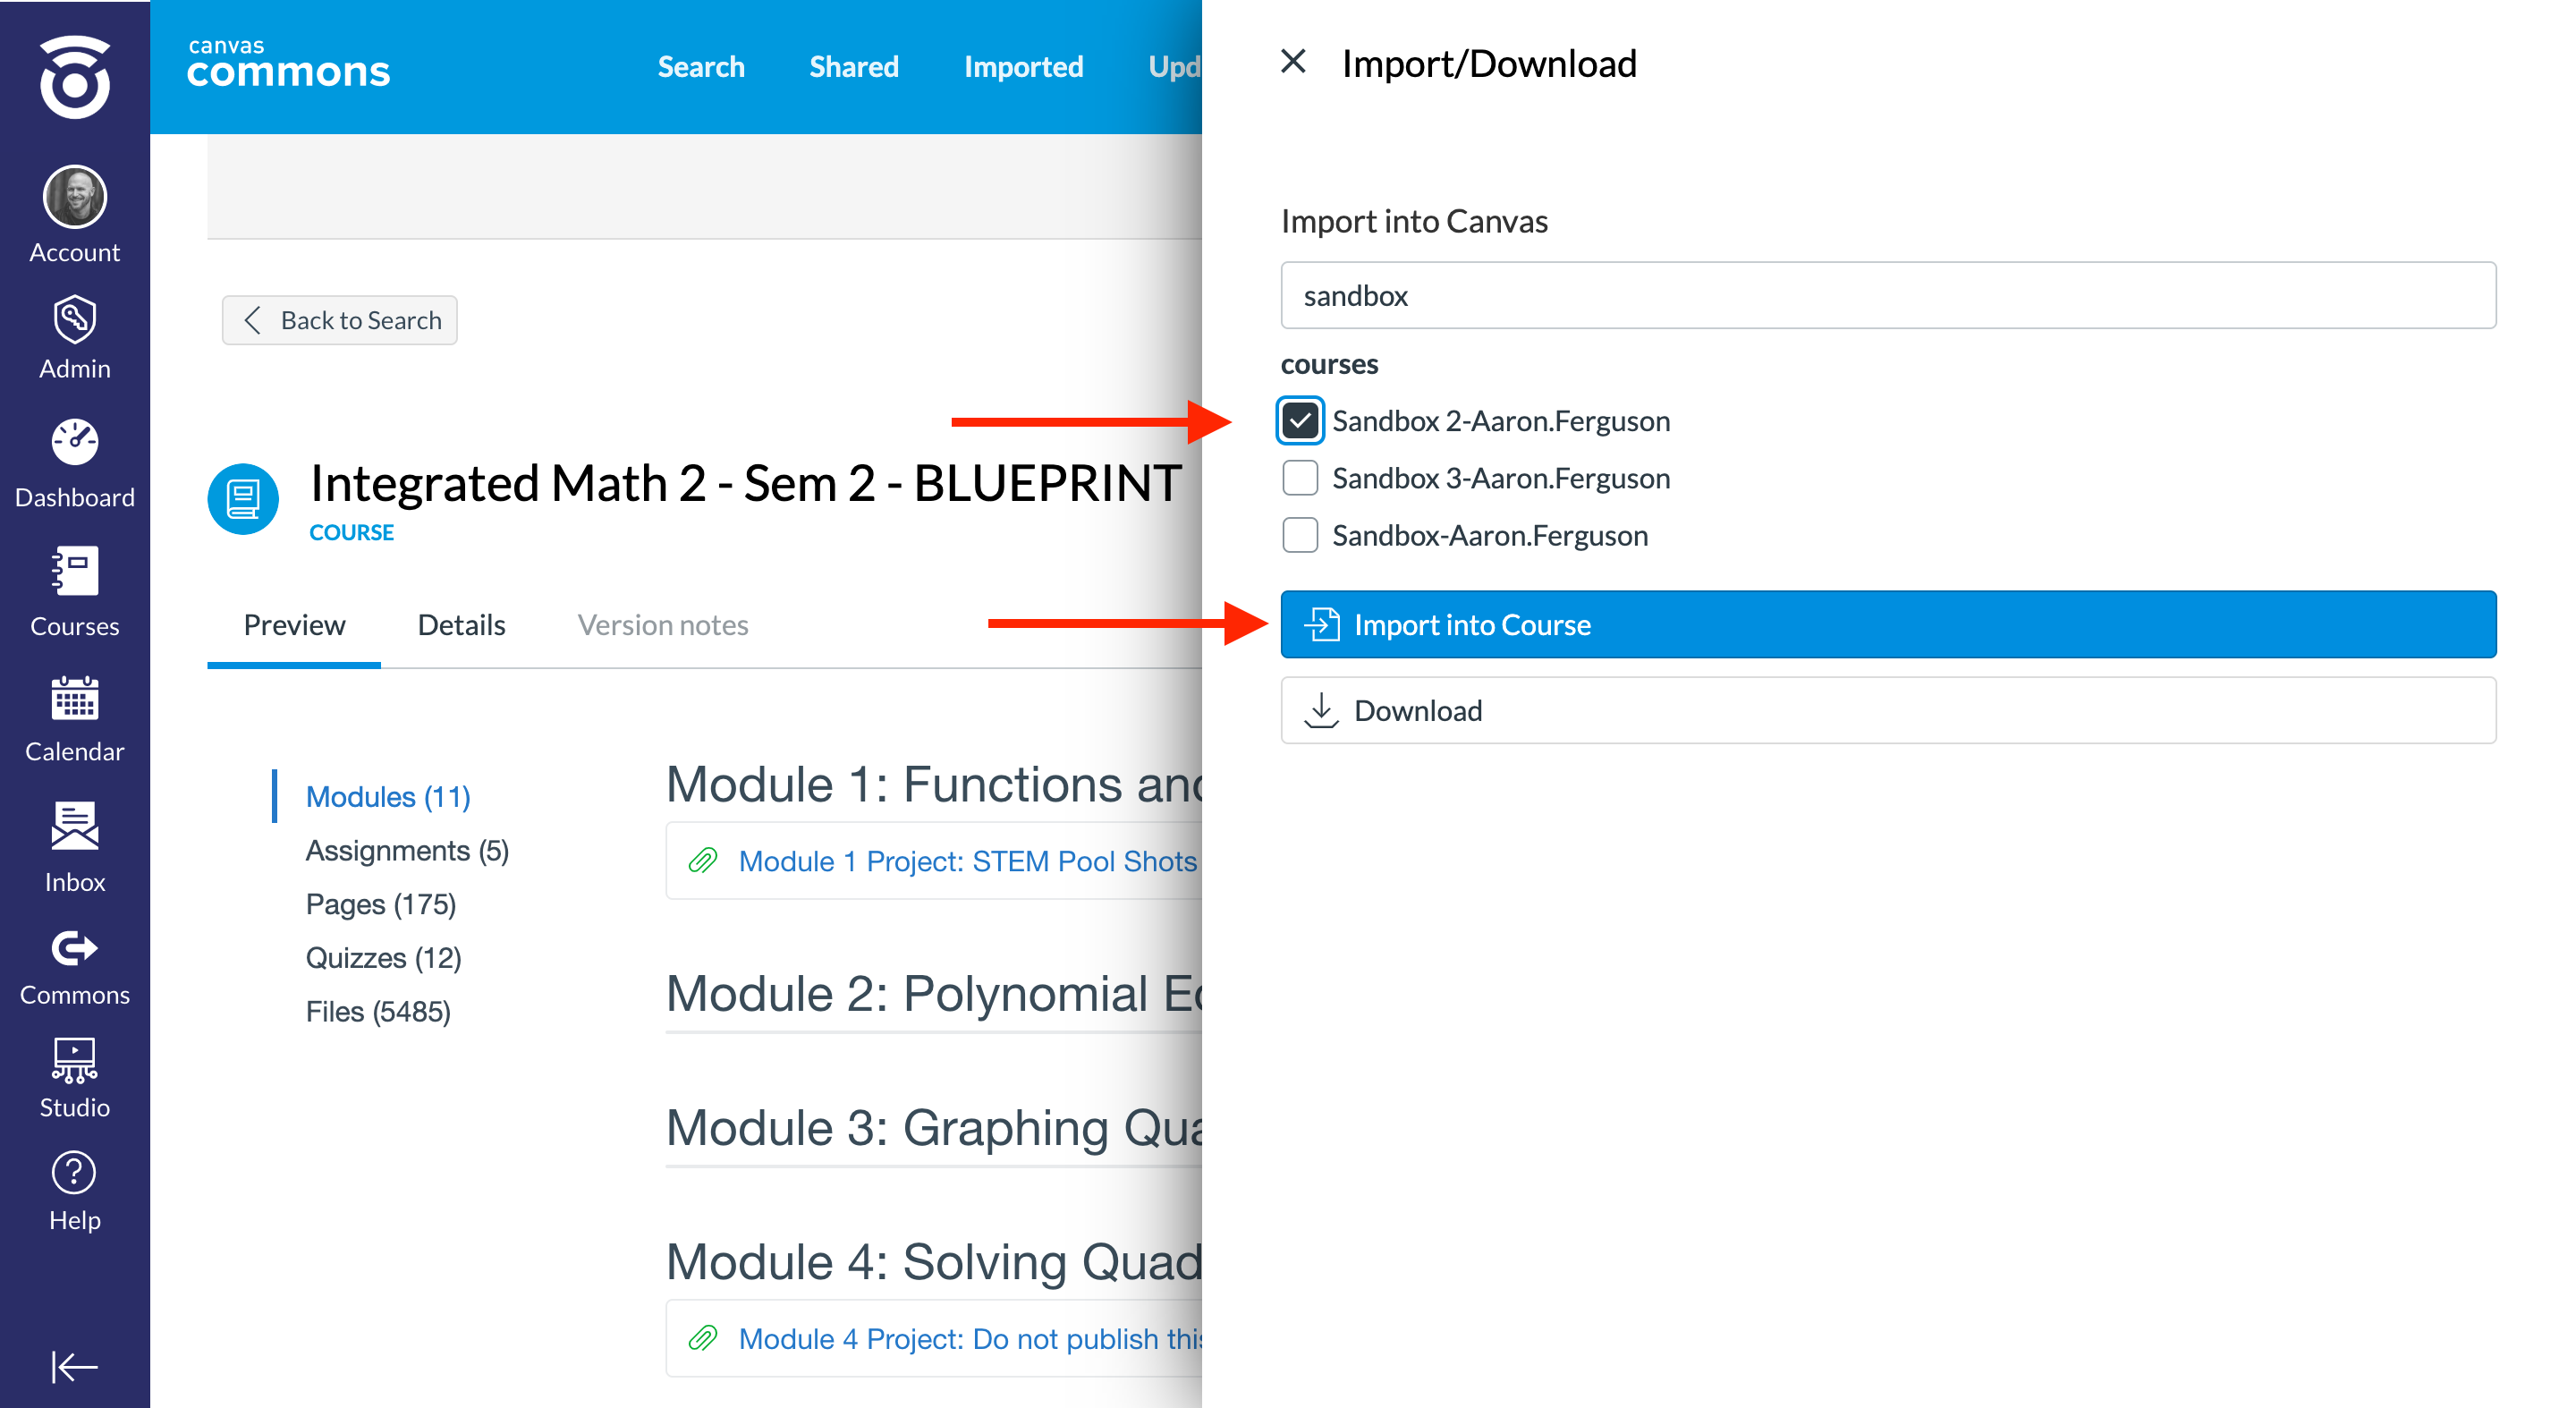This screenshot has width=2576, height=1408.
Task: Collapse the global navigation sidebar arrow
Action: pyautogui.click(x=75, y=1365)
